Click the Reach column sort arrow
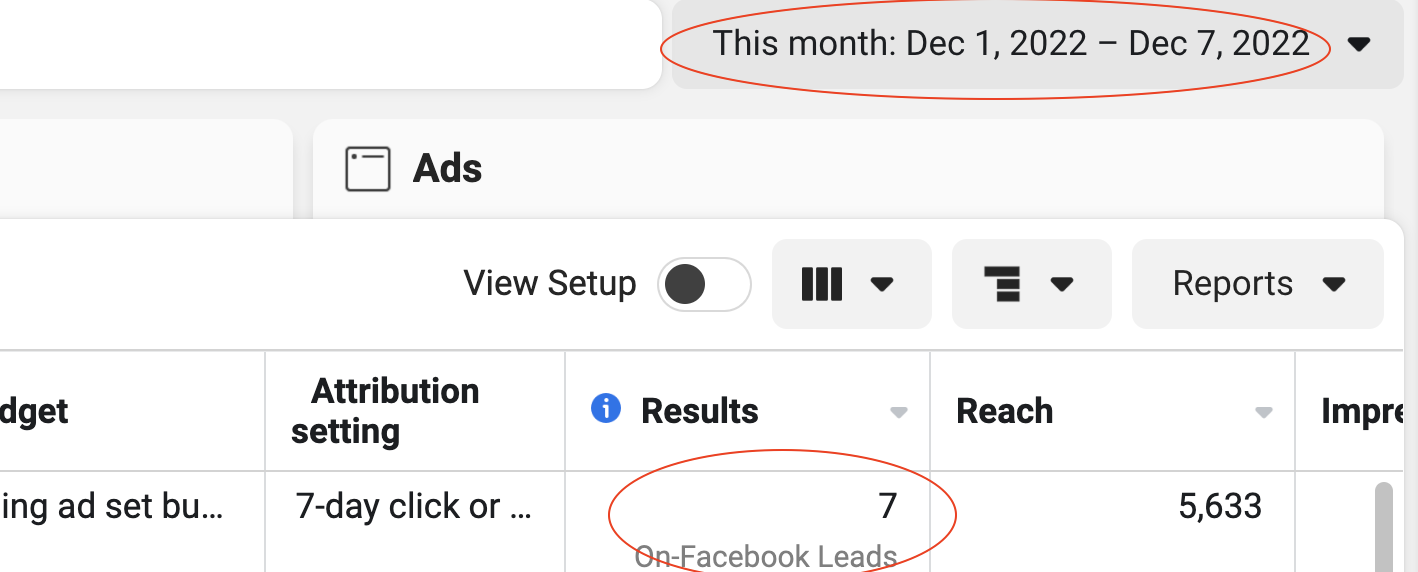Screen dimensions: 1418x572 coord(1264,412)
